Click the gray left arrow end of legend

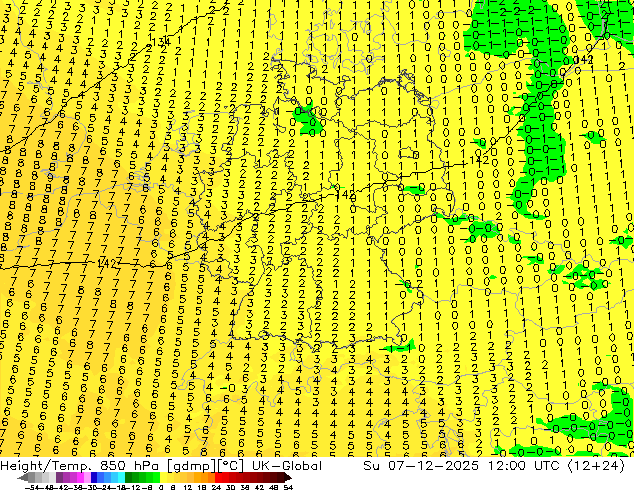pyautogui.click(x=23, y=478)
